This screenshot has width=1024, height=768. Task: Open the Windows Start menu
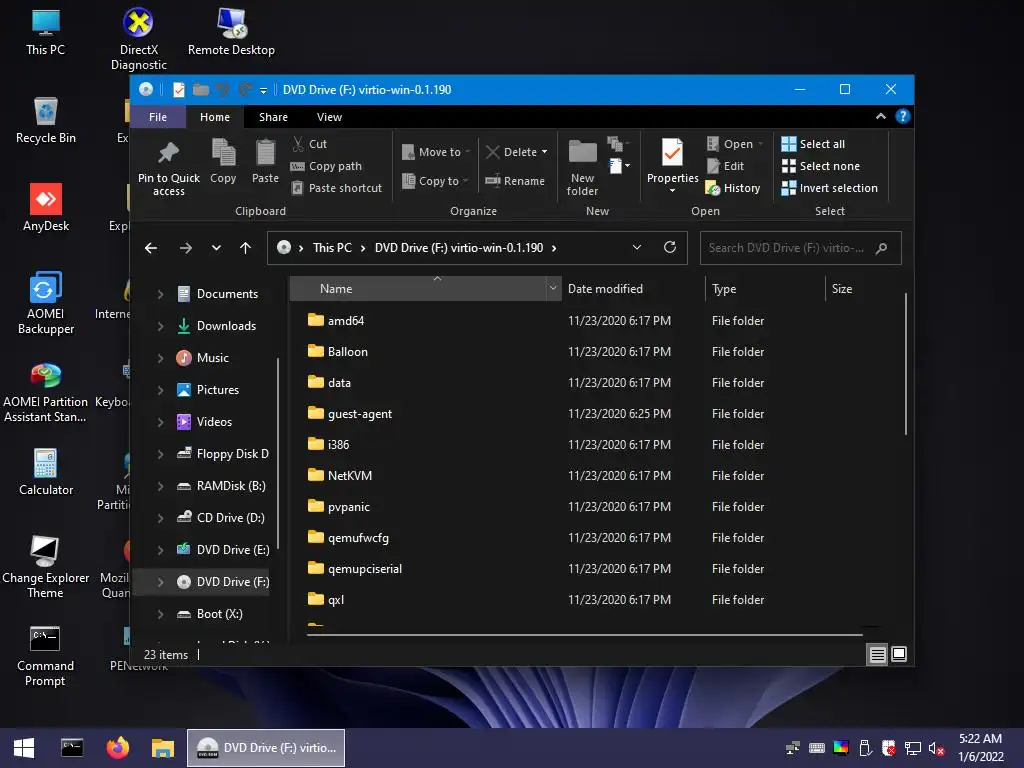coord(24,748)
